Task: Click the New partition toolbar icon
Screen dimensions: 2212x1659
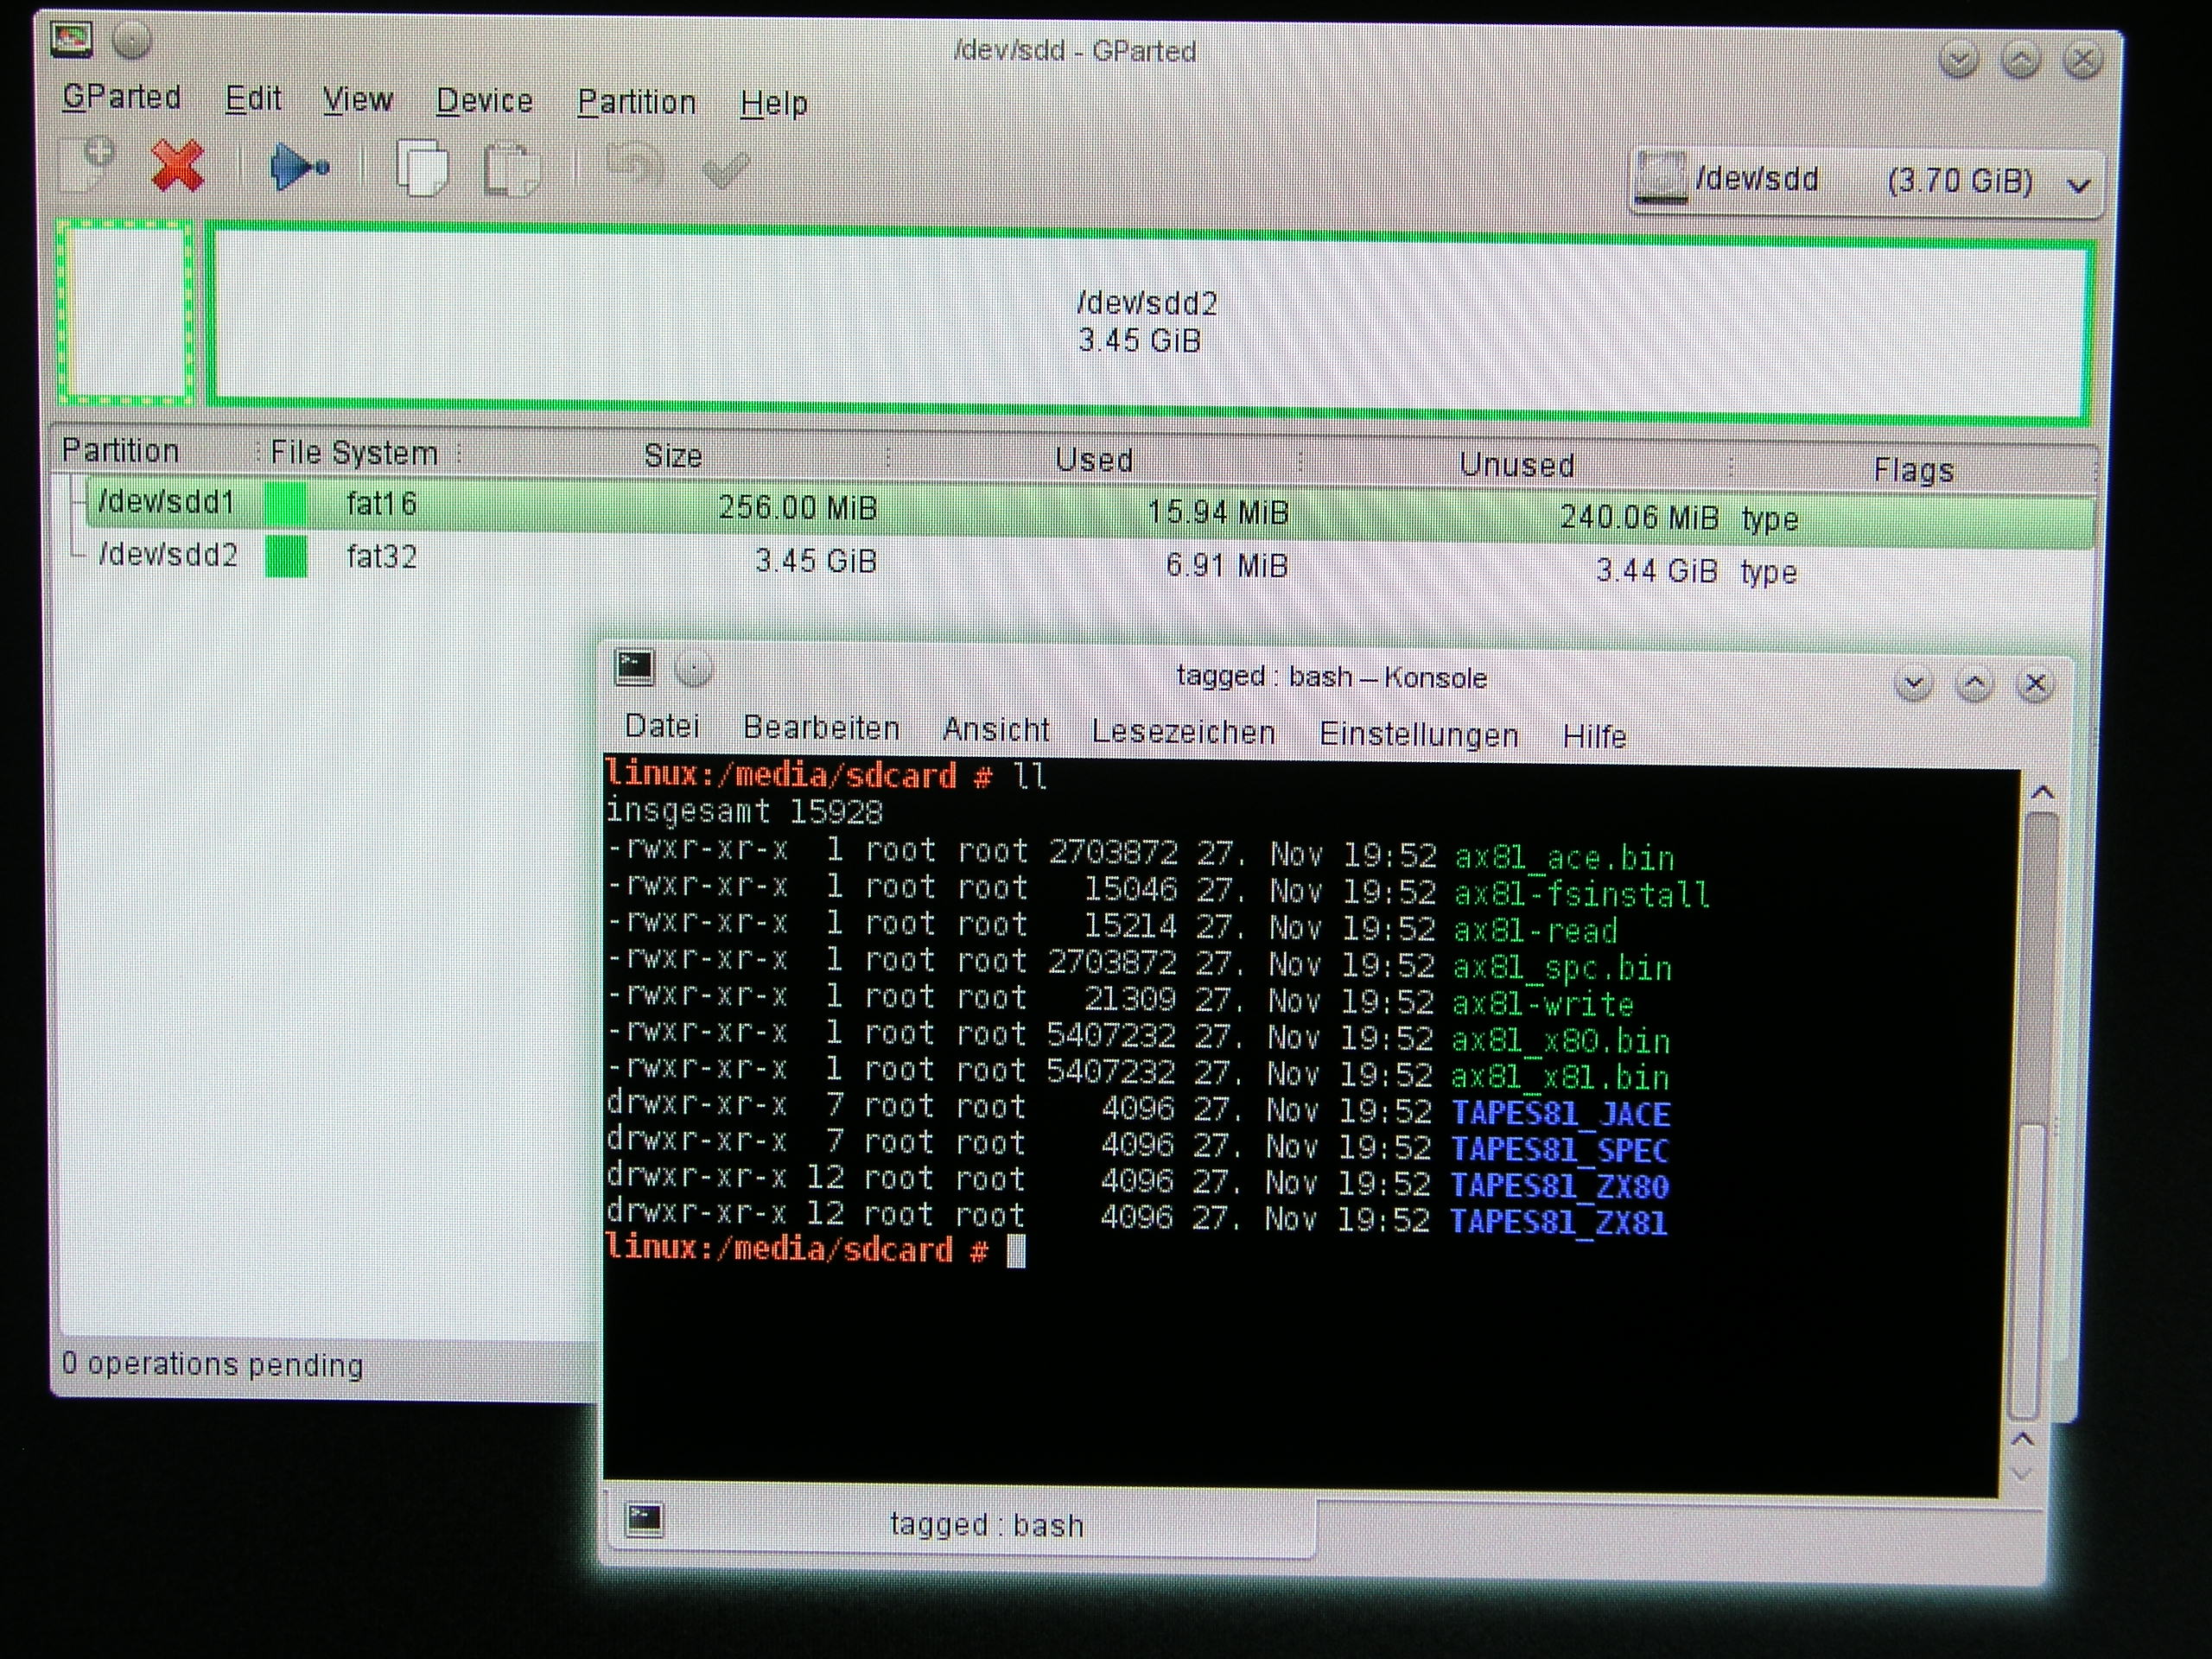Action: [x=88, y=163]
